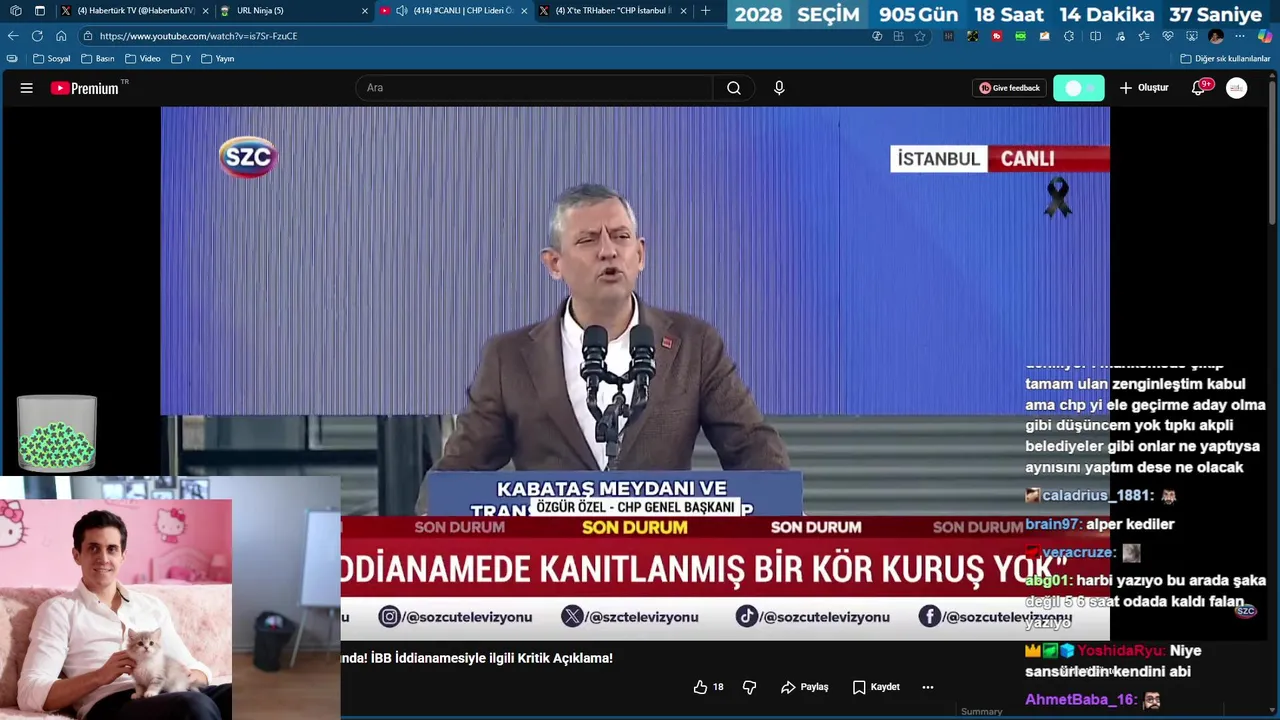
Task: Toggle the green switch in YouTube header
Action: tap(1079, 88)
